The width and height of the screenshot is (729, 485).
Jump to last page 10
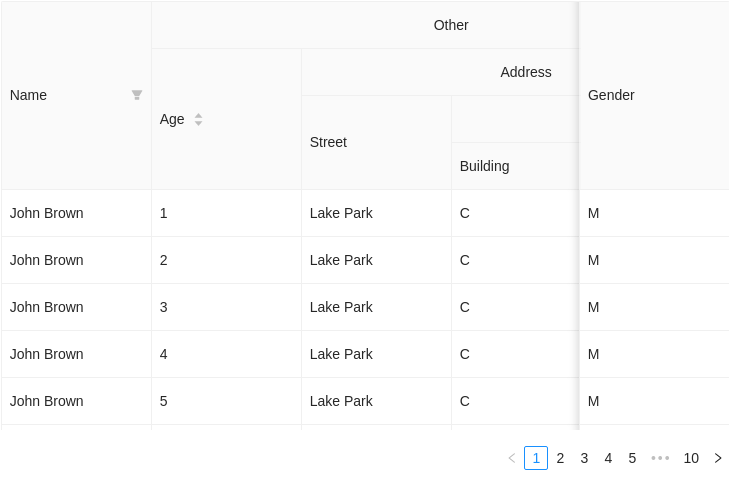pos(691,458)
